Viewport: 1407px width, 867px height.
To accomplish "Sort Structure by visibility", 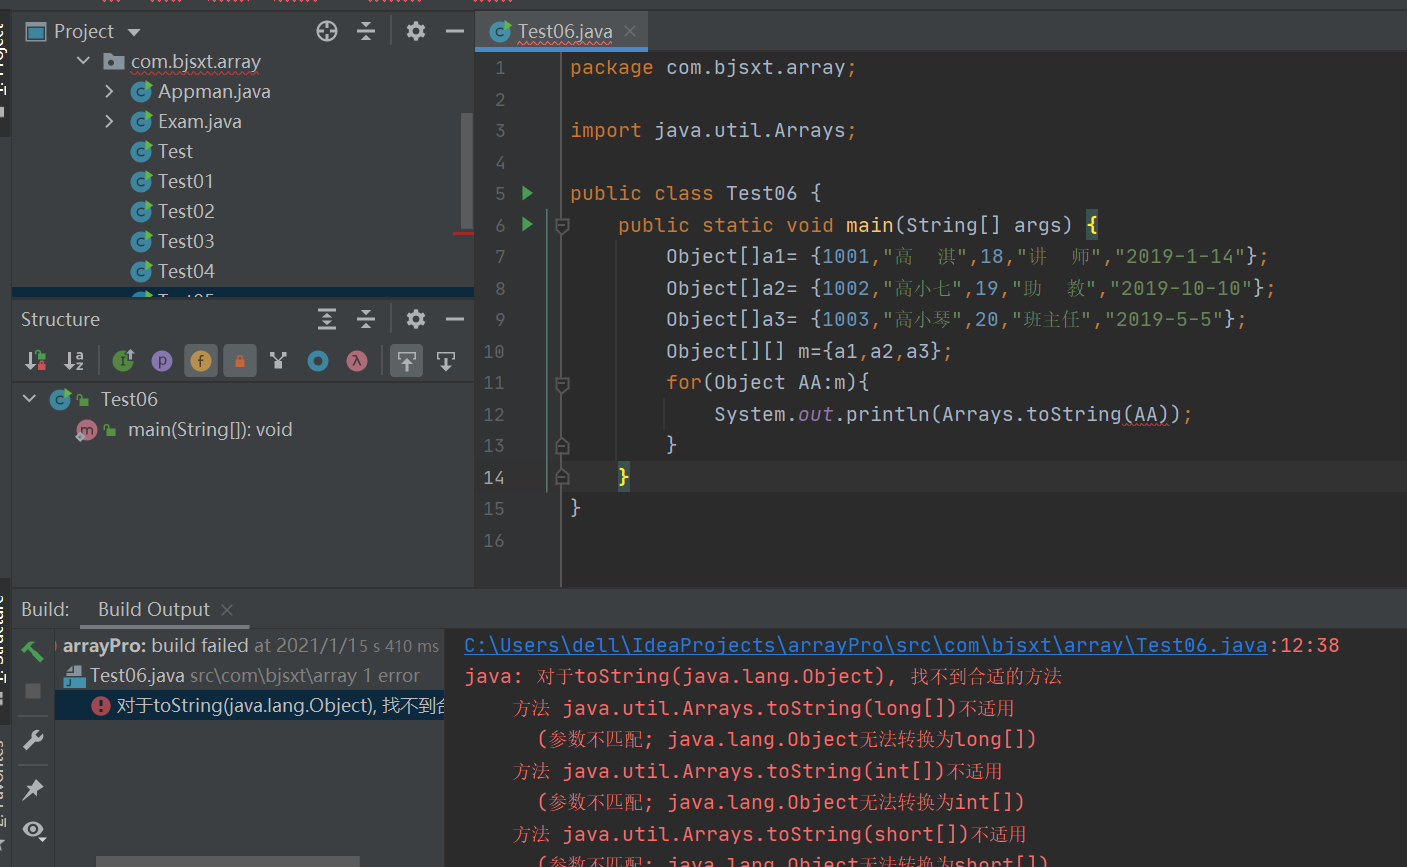I will click(x=35, y=361).
